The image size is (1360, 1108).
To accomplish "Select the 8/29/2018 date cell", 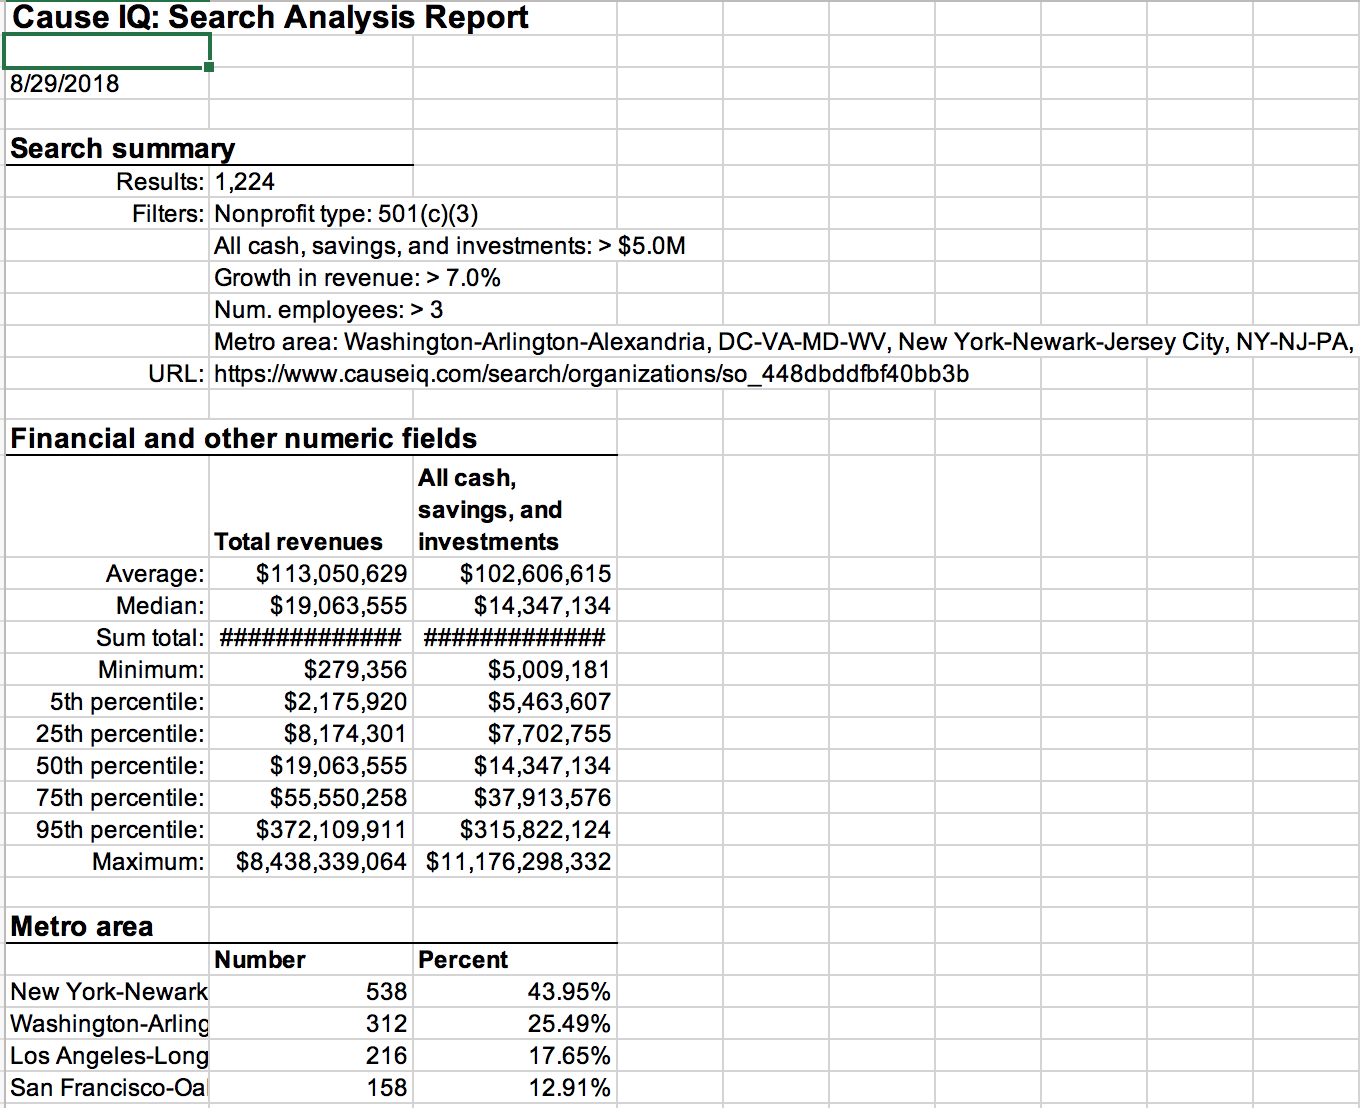I will coord(65,84).
